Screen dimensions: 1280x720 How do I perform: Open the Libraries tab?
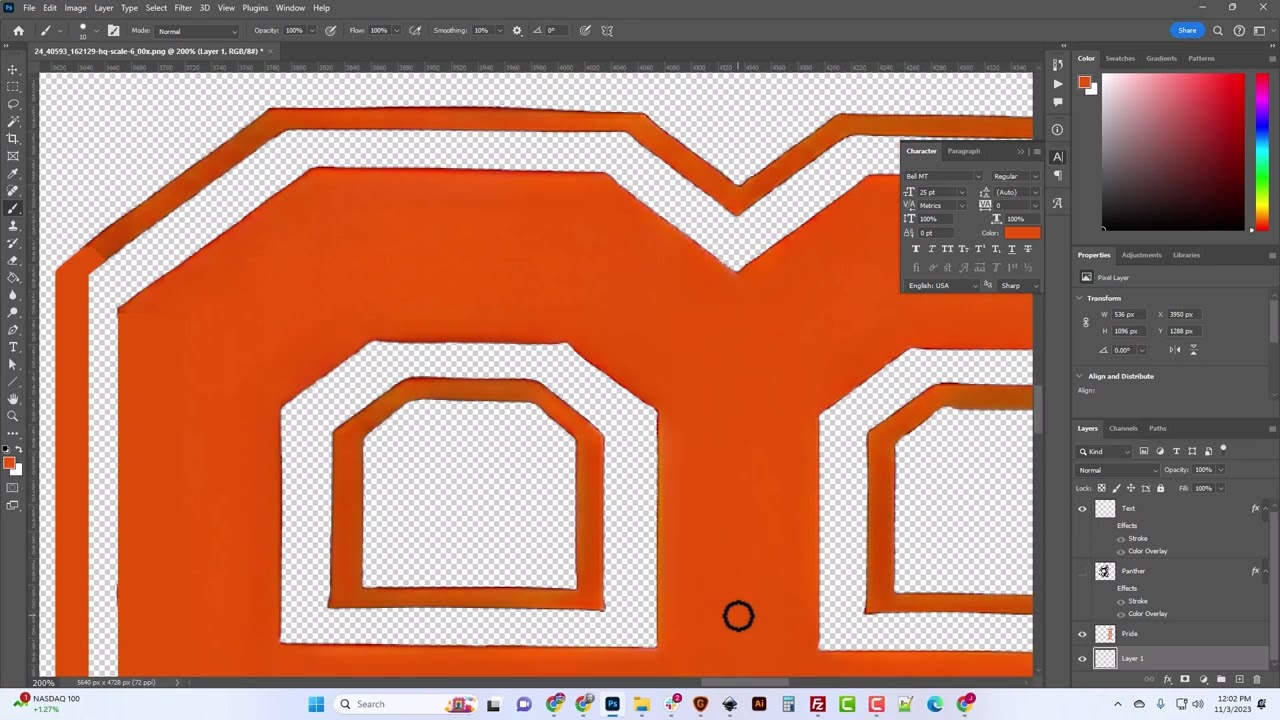[x=1186, y=255]
